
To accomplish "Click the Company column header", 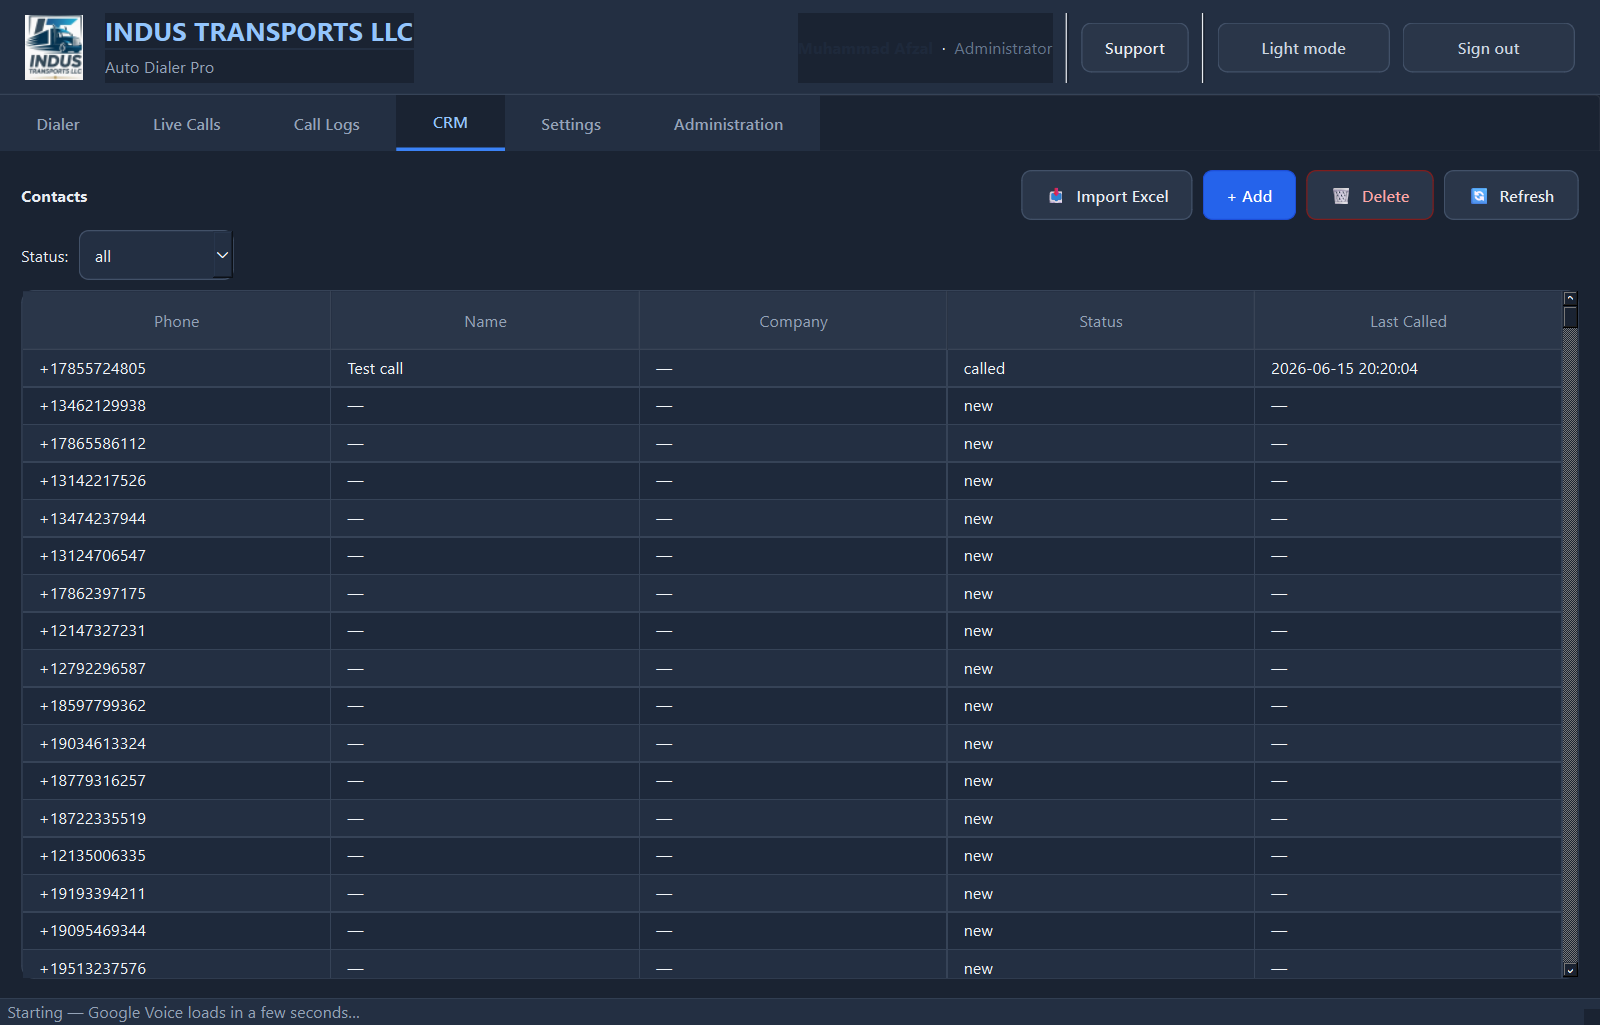I will tap(793, 321).
